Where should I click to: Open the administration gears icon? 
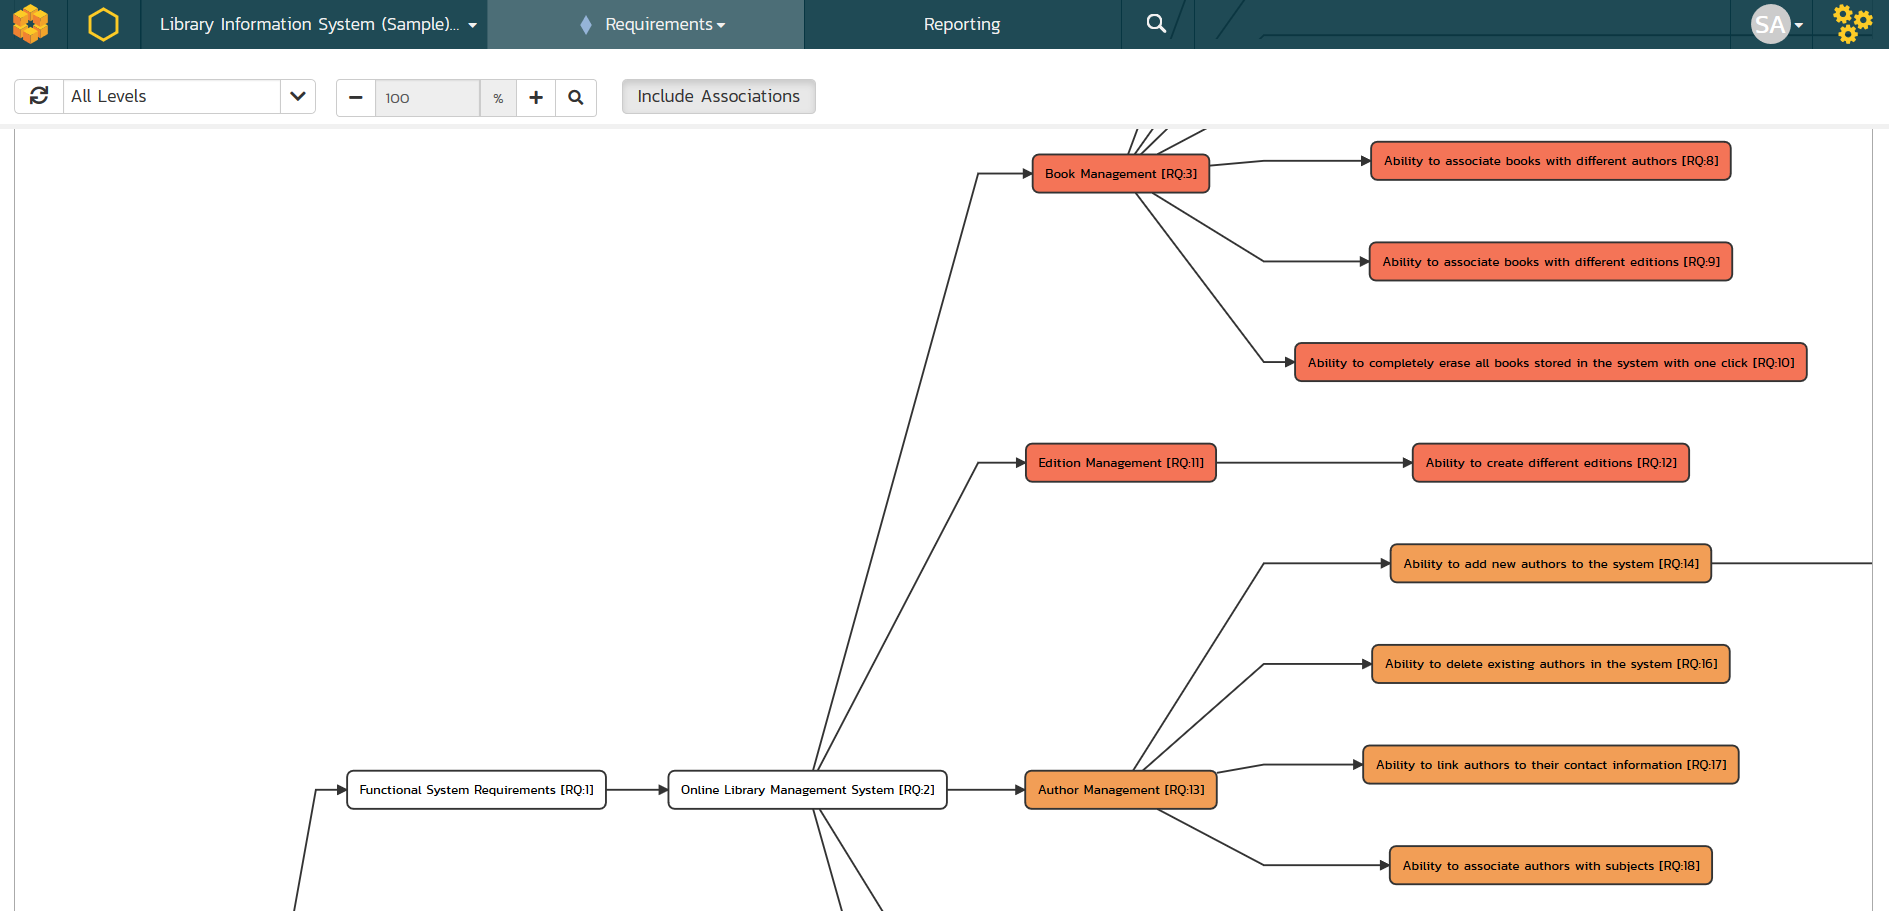(x=1851, y=24)
